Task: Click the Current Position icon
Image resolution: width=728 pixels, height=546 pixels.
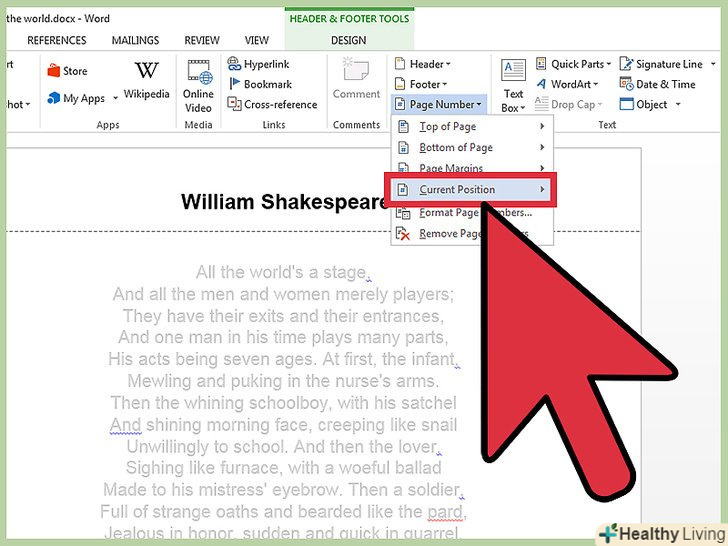Action: pos(403,189)
